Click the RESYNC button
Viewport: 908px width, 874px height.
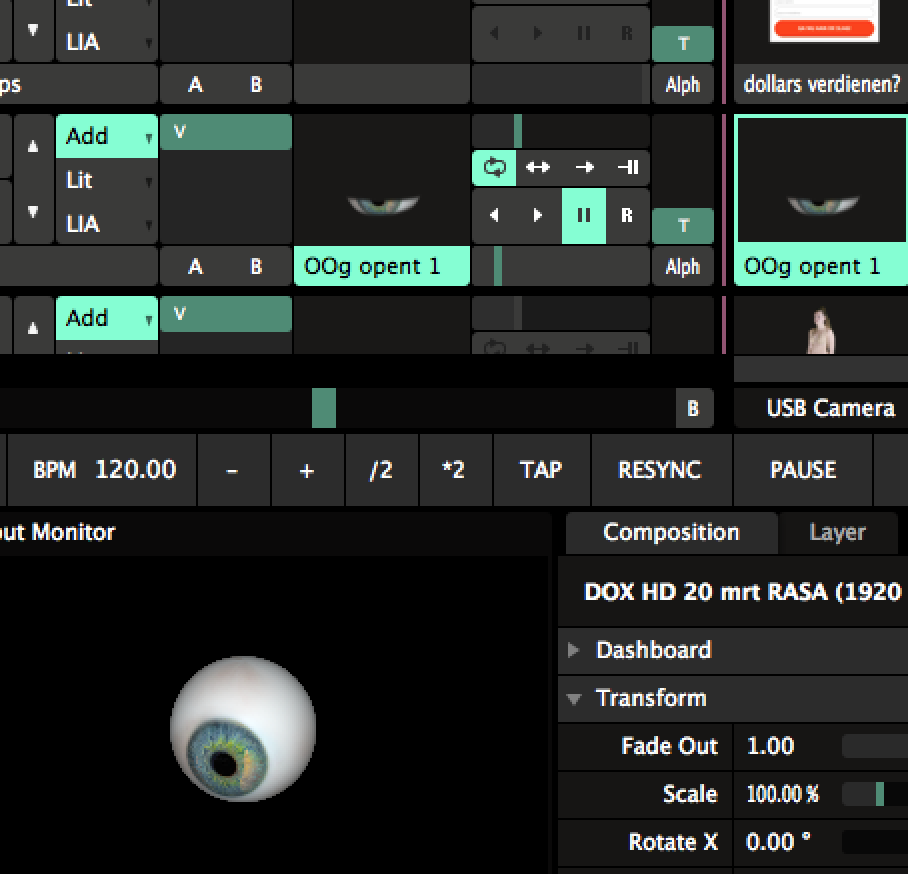tap(660, 470)
